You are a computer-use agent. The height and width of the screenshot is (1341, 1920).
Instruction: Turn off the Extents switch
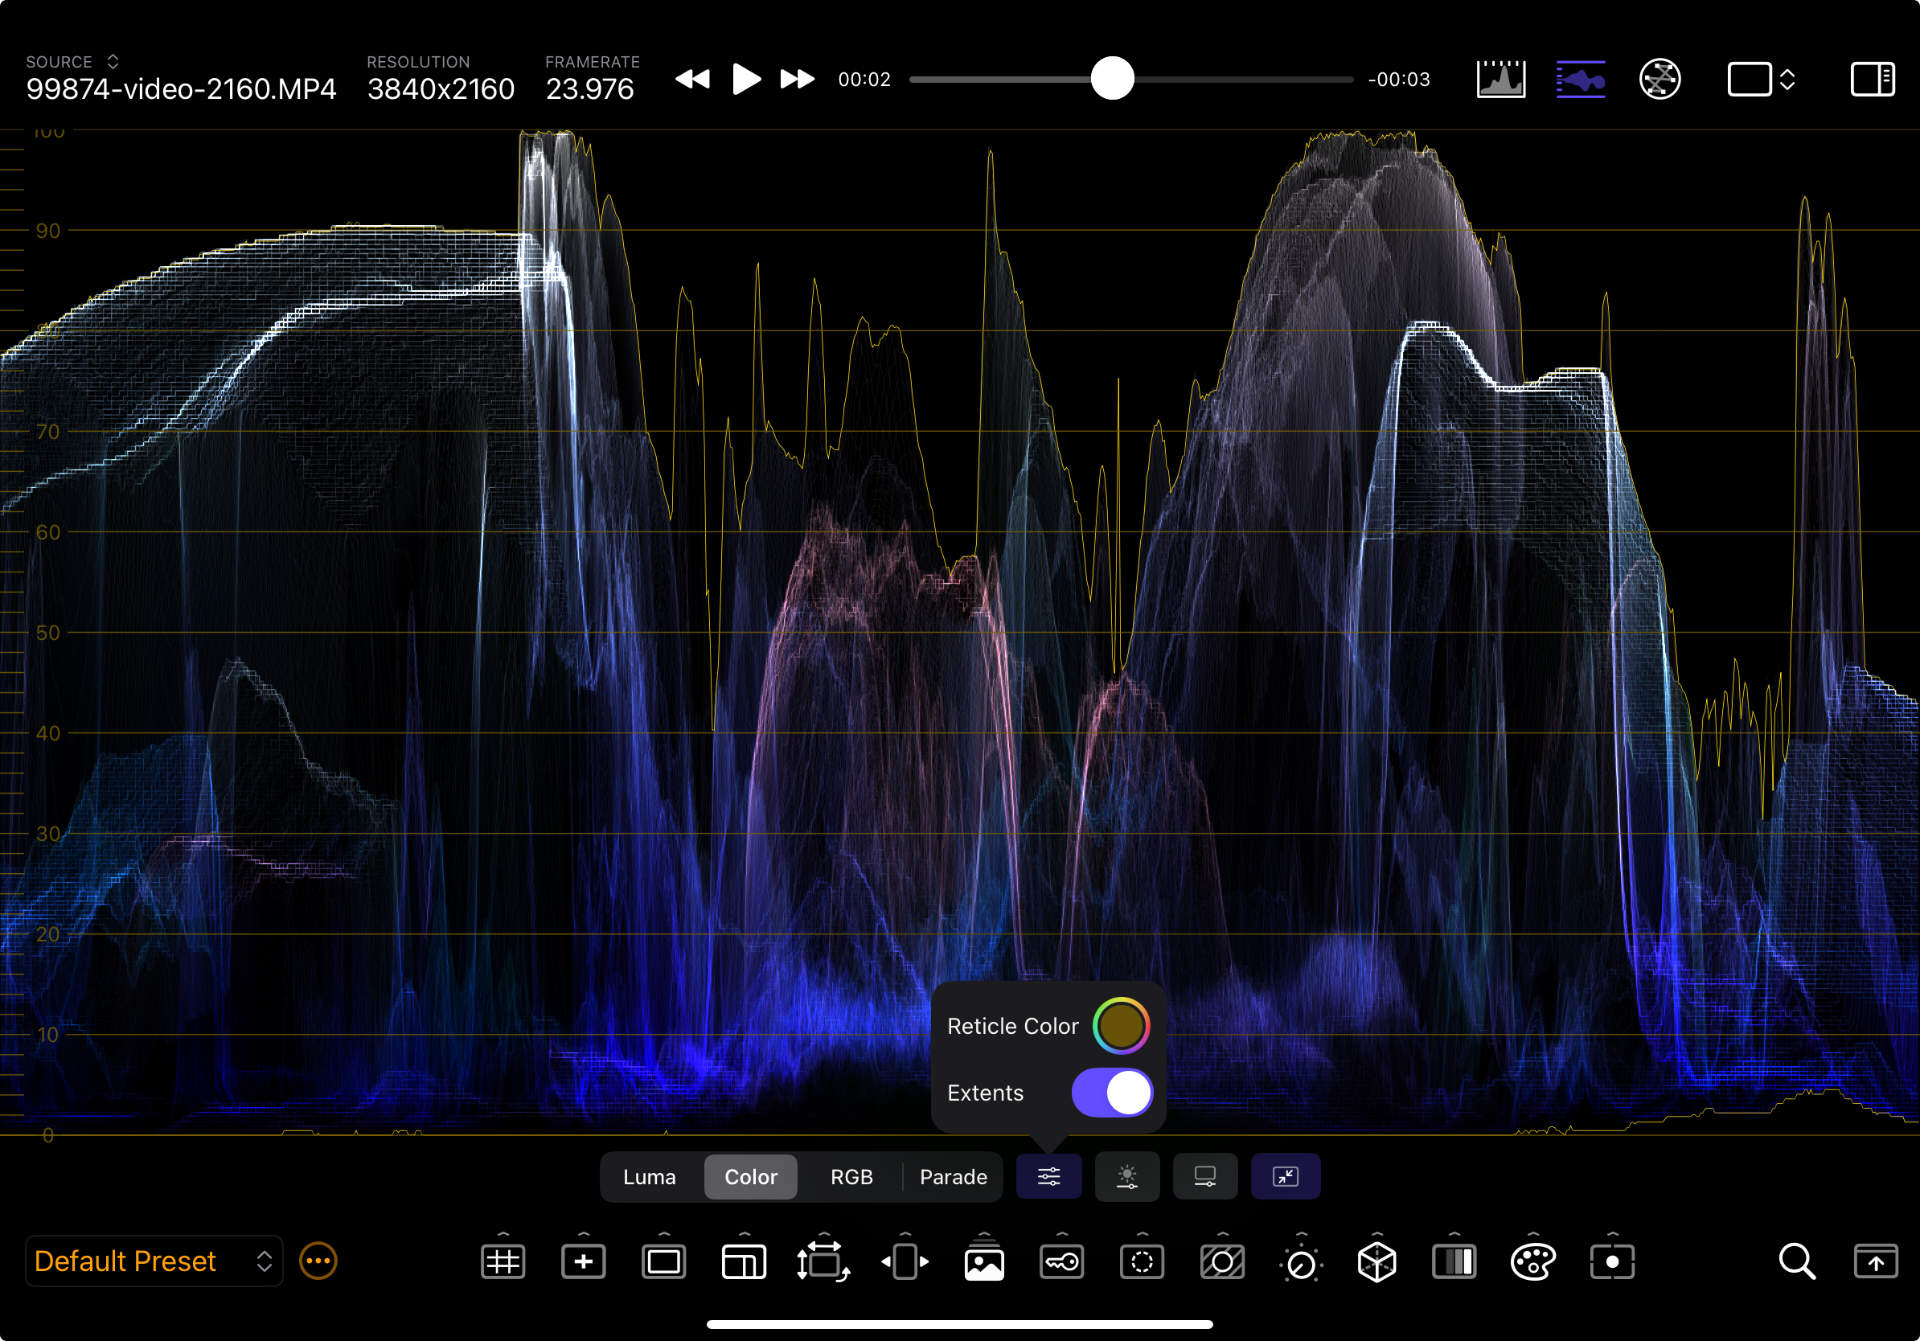tap(1112, 1093)
